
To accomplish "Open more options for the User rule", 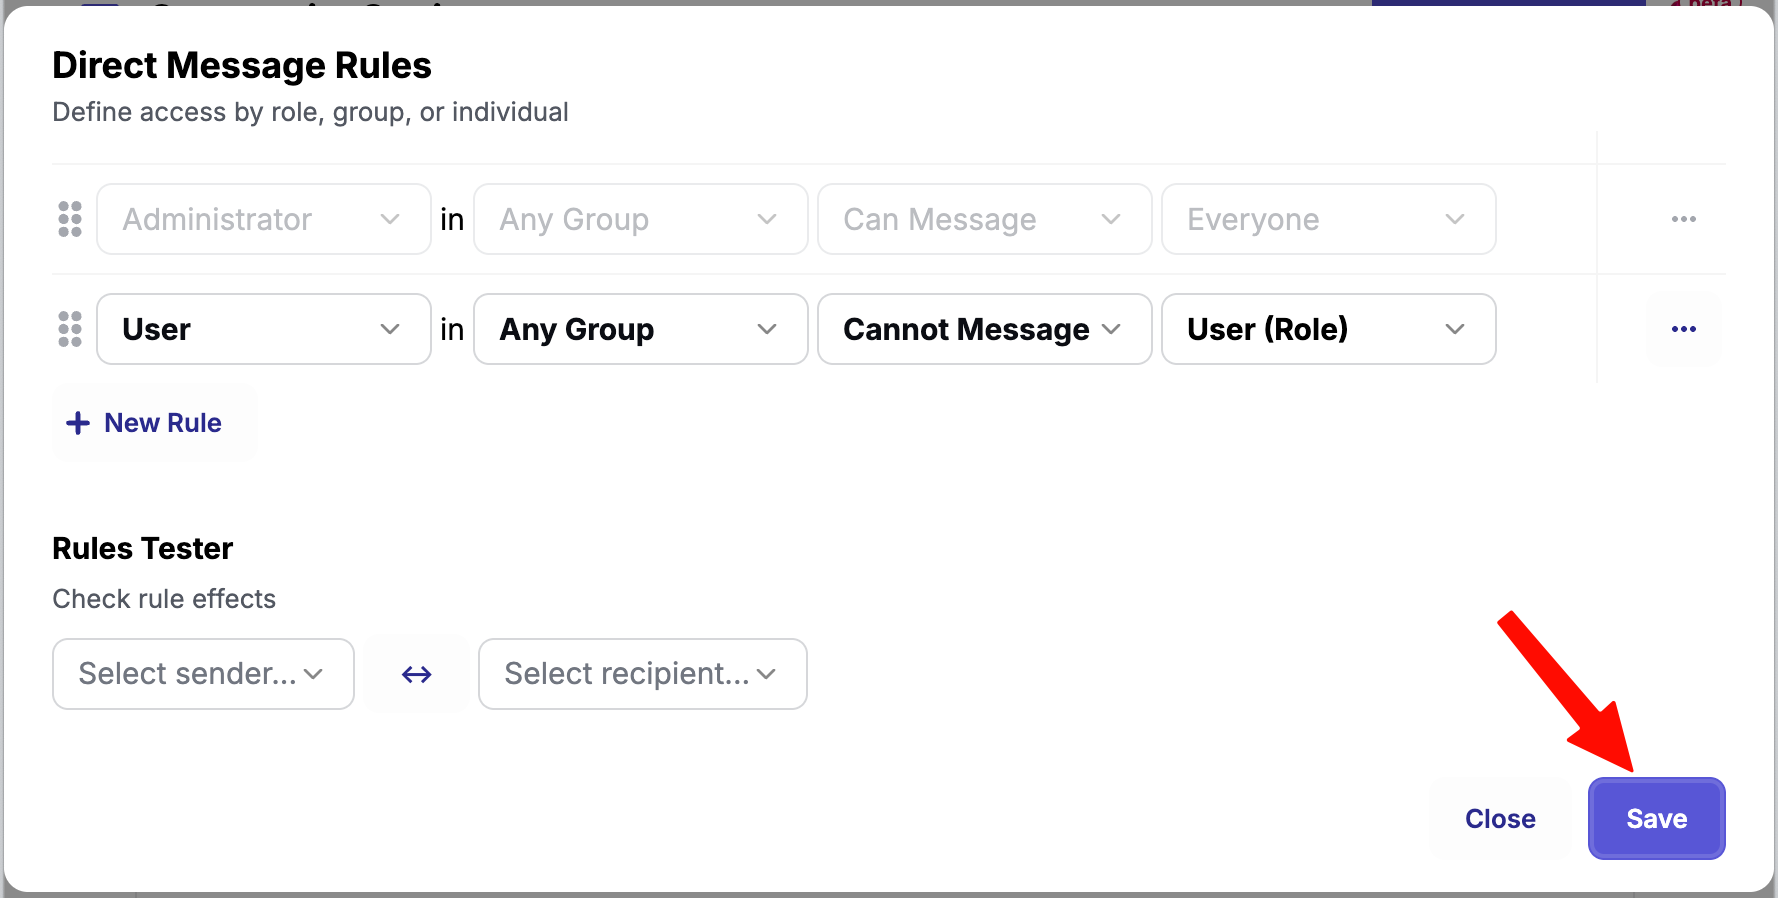I will pos(1683,329).
